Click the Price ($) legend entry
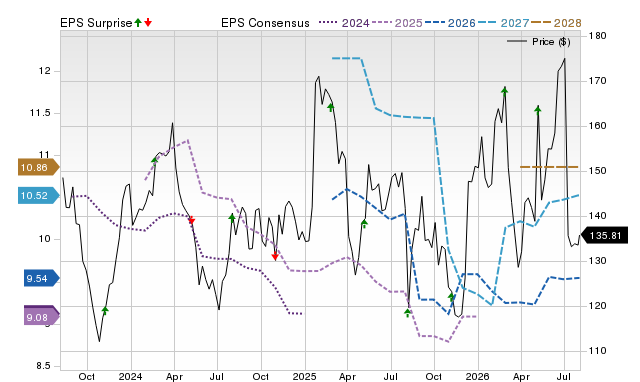This screenshot has width=640, height=382. tap(538, 42)
